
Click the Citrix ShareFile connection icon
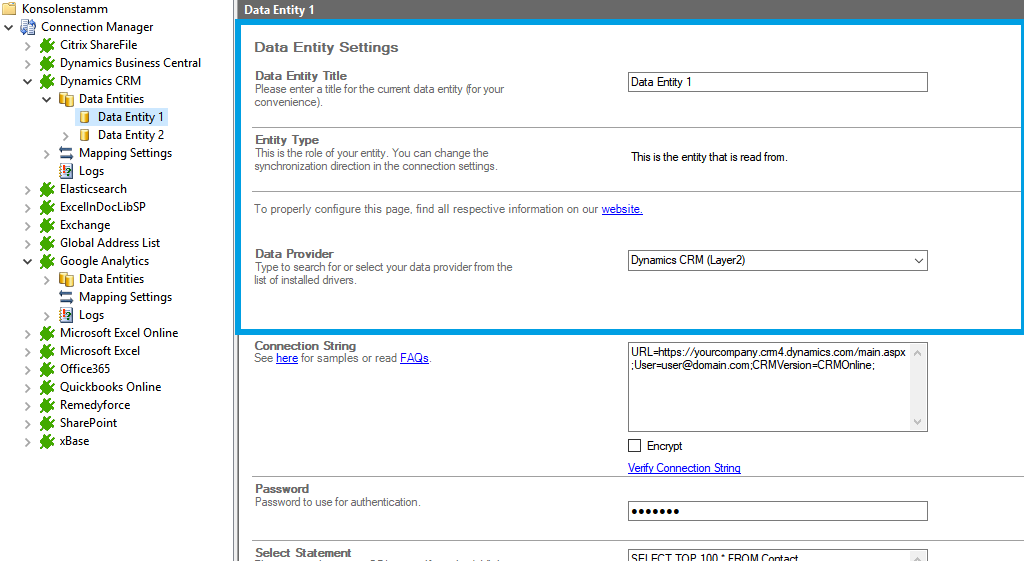47,45
